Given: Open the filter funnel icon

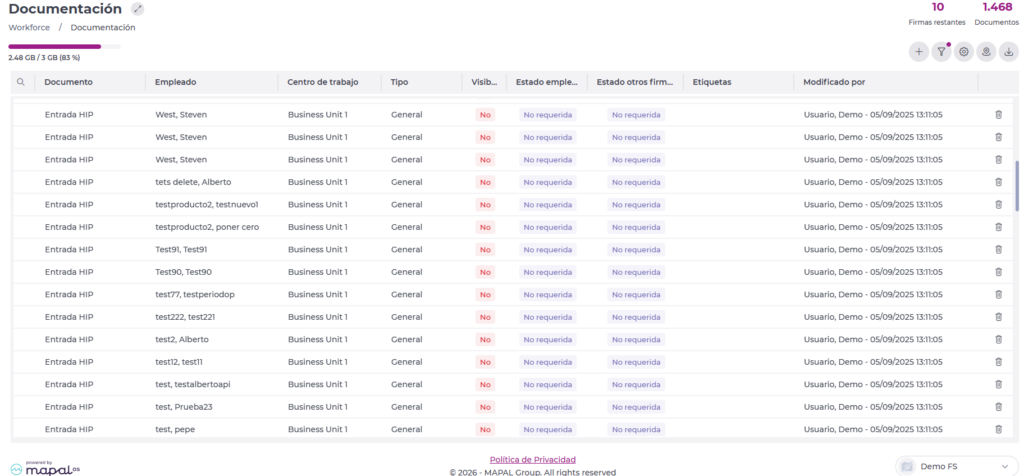Looking at the screenshot, I should pos(941,52).
